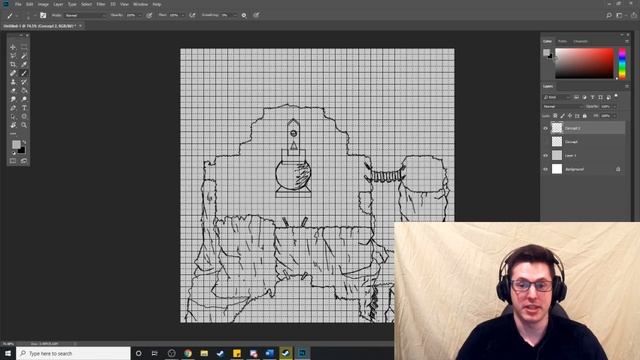Image resolution: width=640 pixels, height=360 pixels.
Task: Select the Healing Brush tool
Action: click(13, 73)
